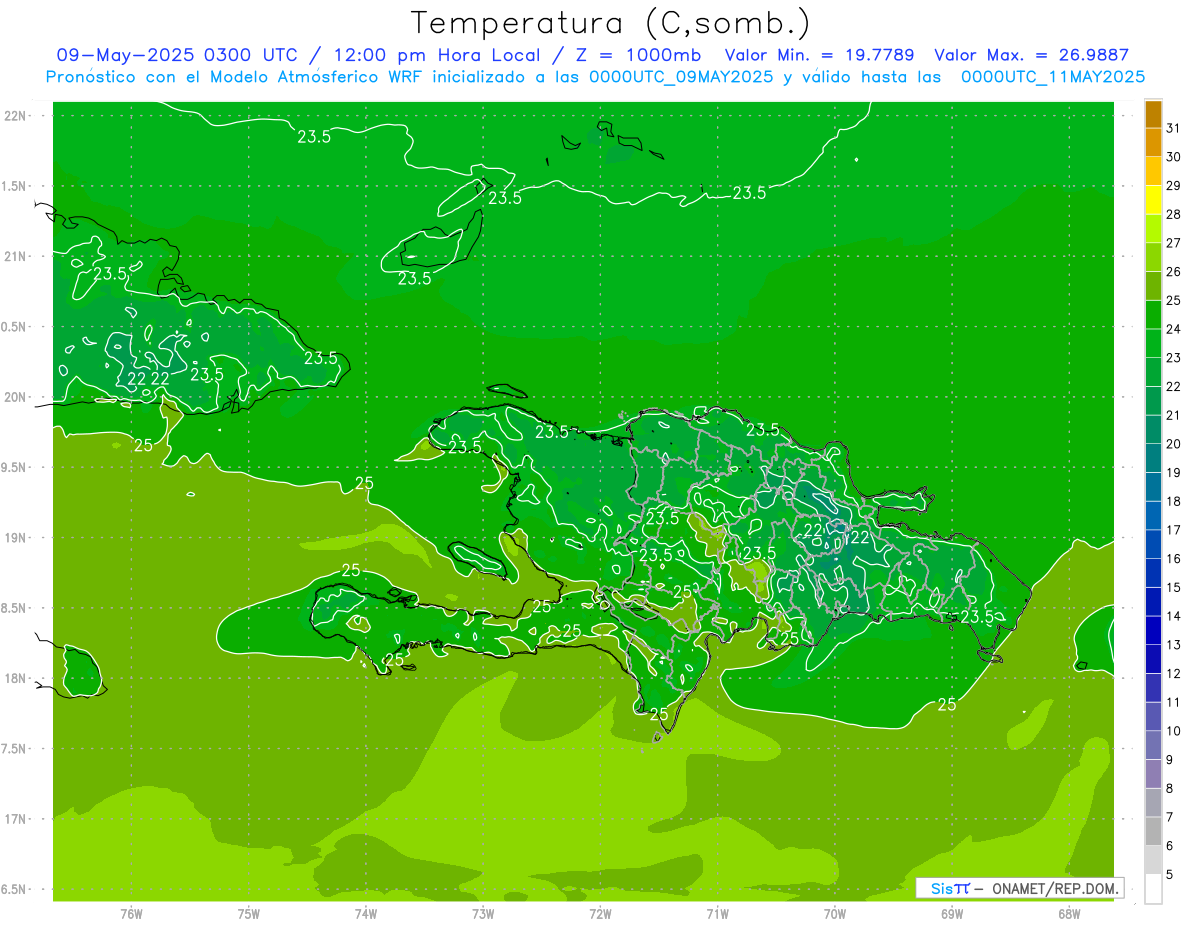Select the '0000UTC_11MAY2025' valid-until time
The width and height of the screenshot is (1200, 927).
click(x=1053, y=77)
